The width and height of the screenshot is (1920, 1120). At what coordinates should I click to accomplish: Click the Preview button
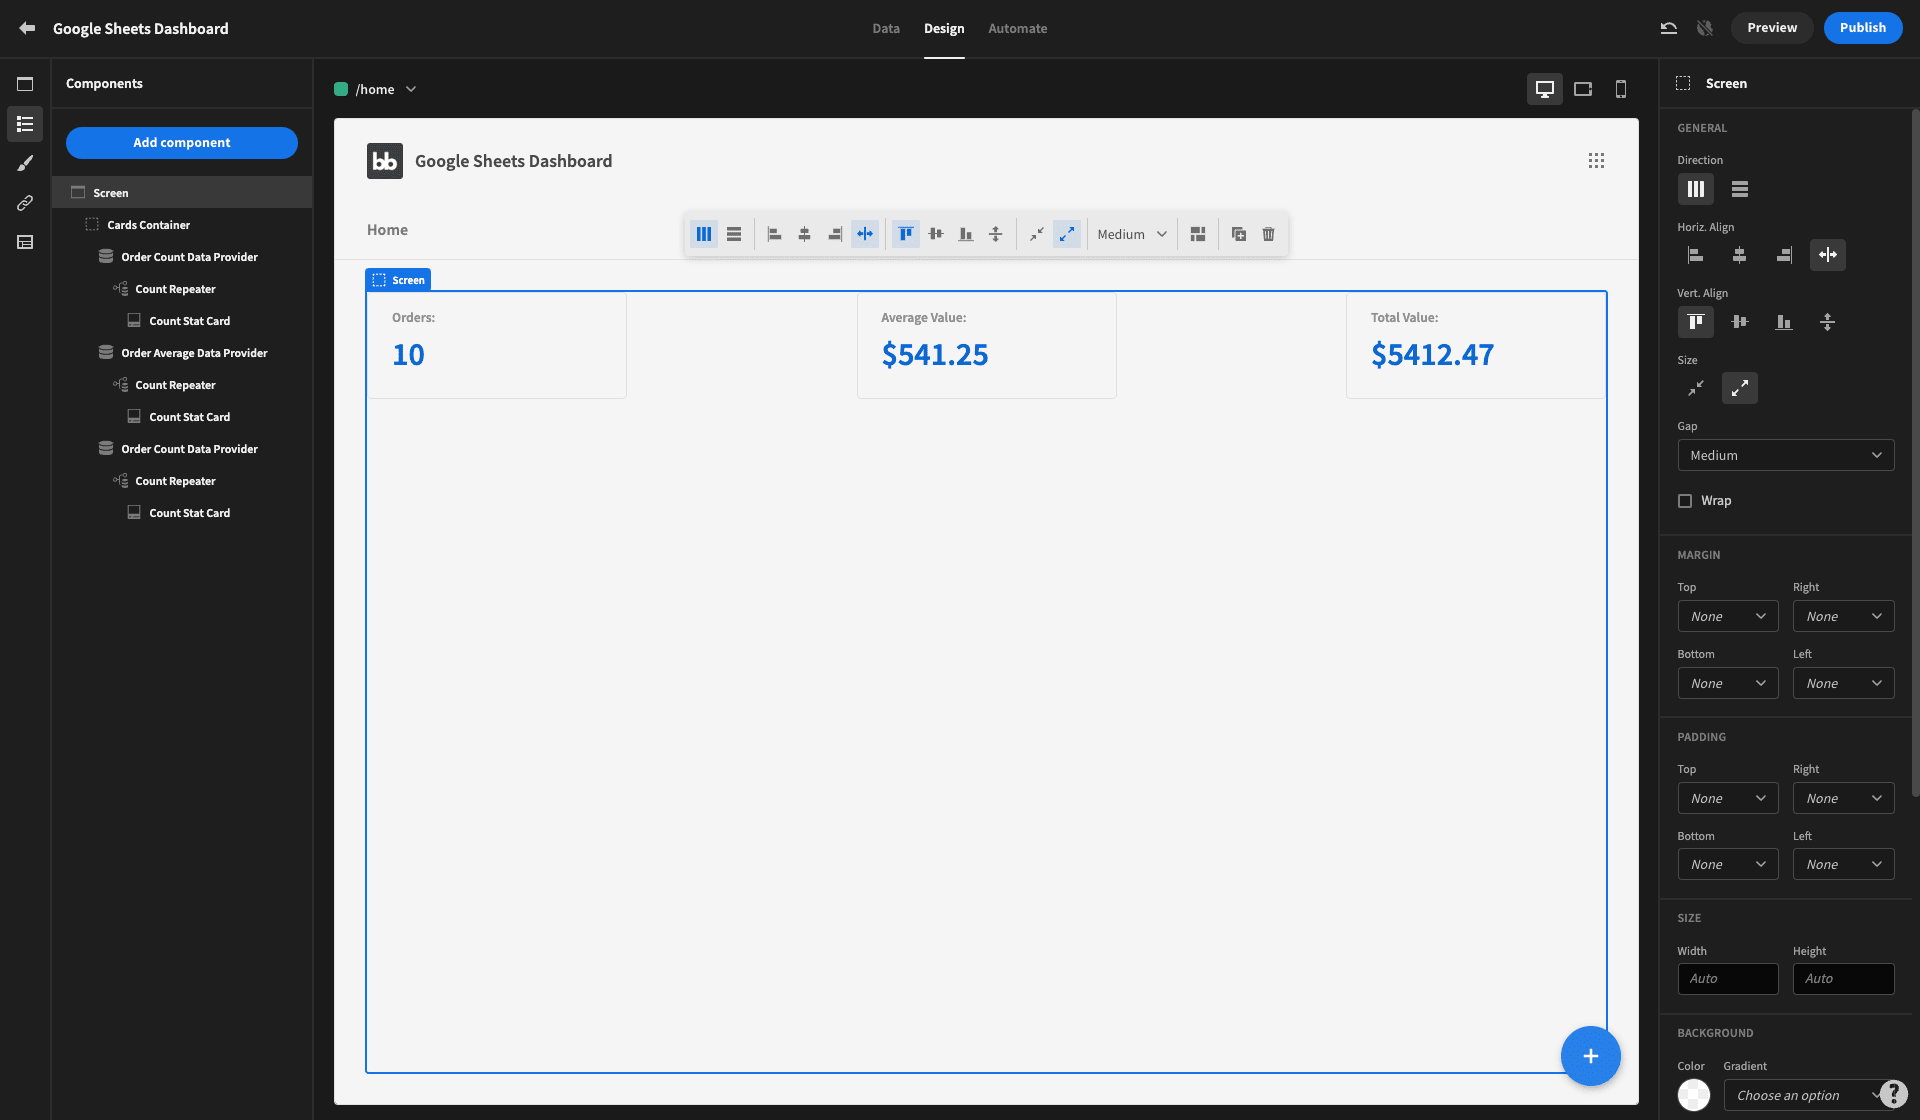(x=1772, y=28)
